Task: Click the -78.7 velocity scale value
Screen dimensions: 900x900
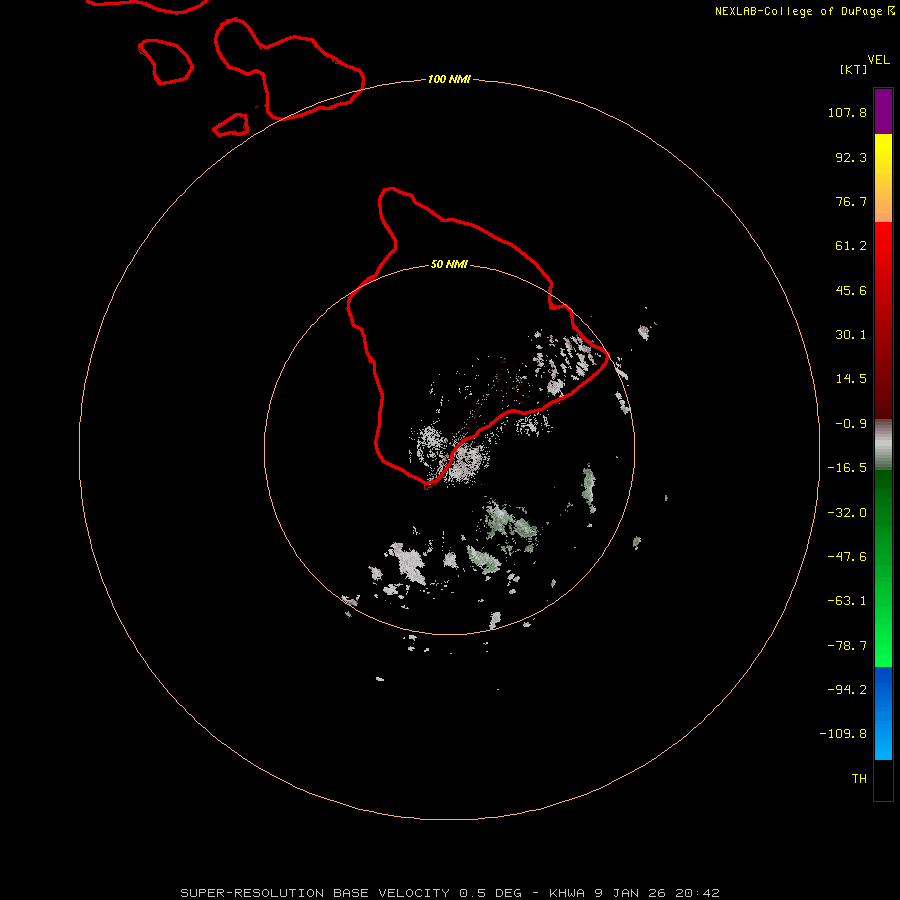Action: point(847,646)
